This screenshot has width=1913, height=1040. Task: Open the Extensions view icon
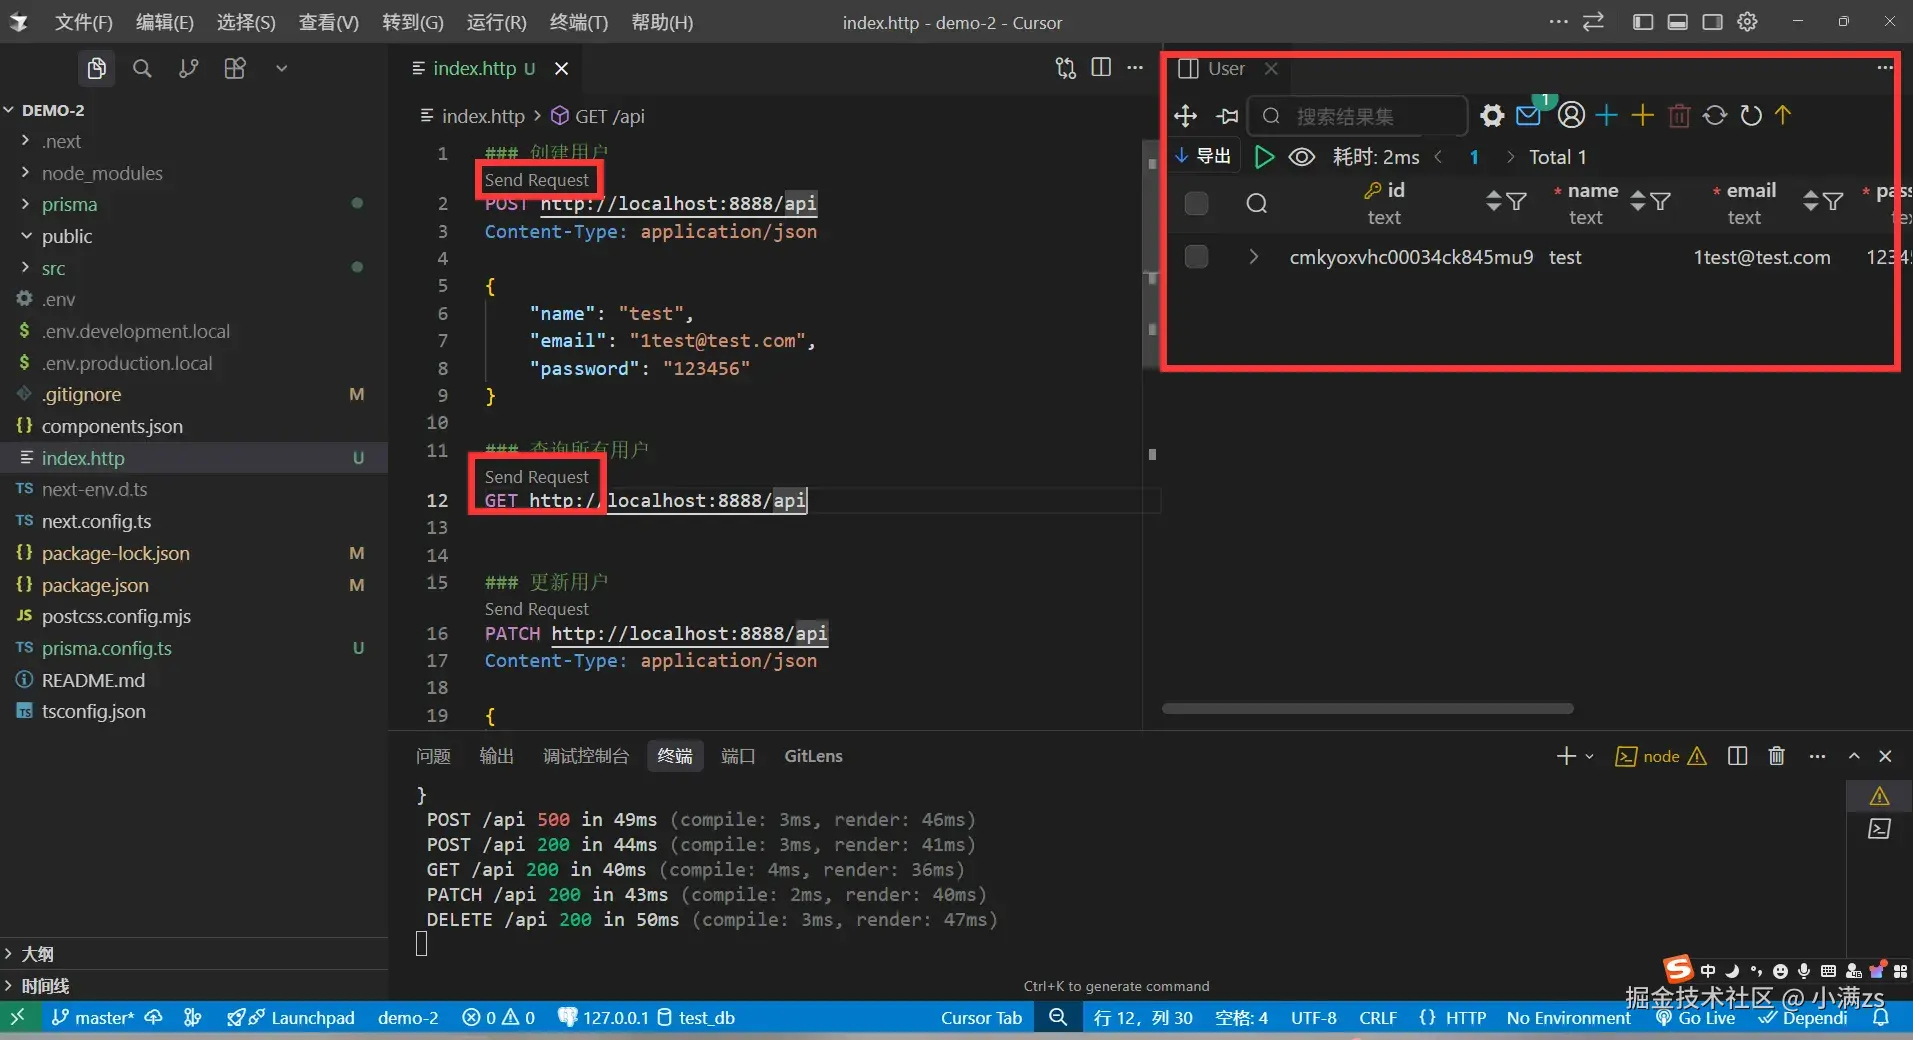tap(235, 68)
